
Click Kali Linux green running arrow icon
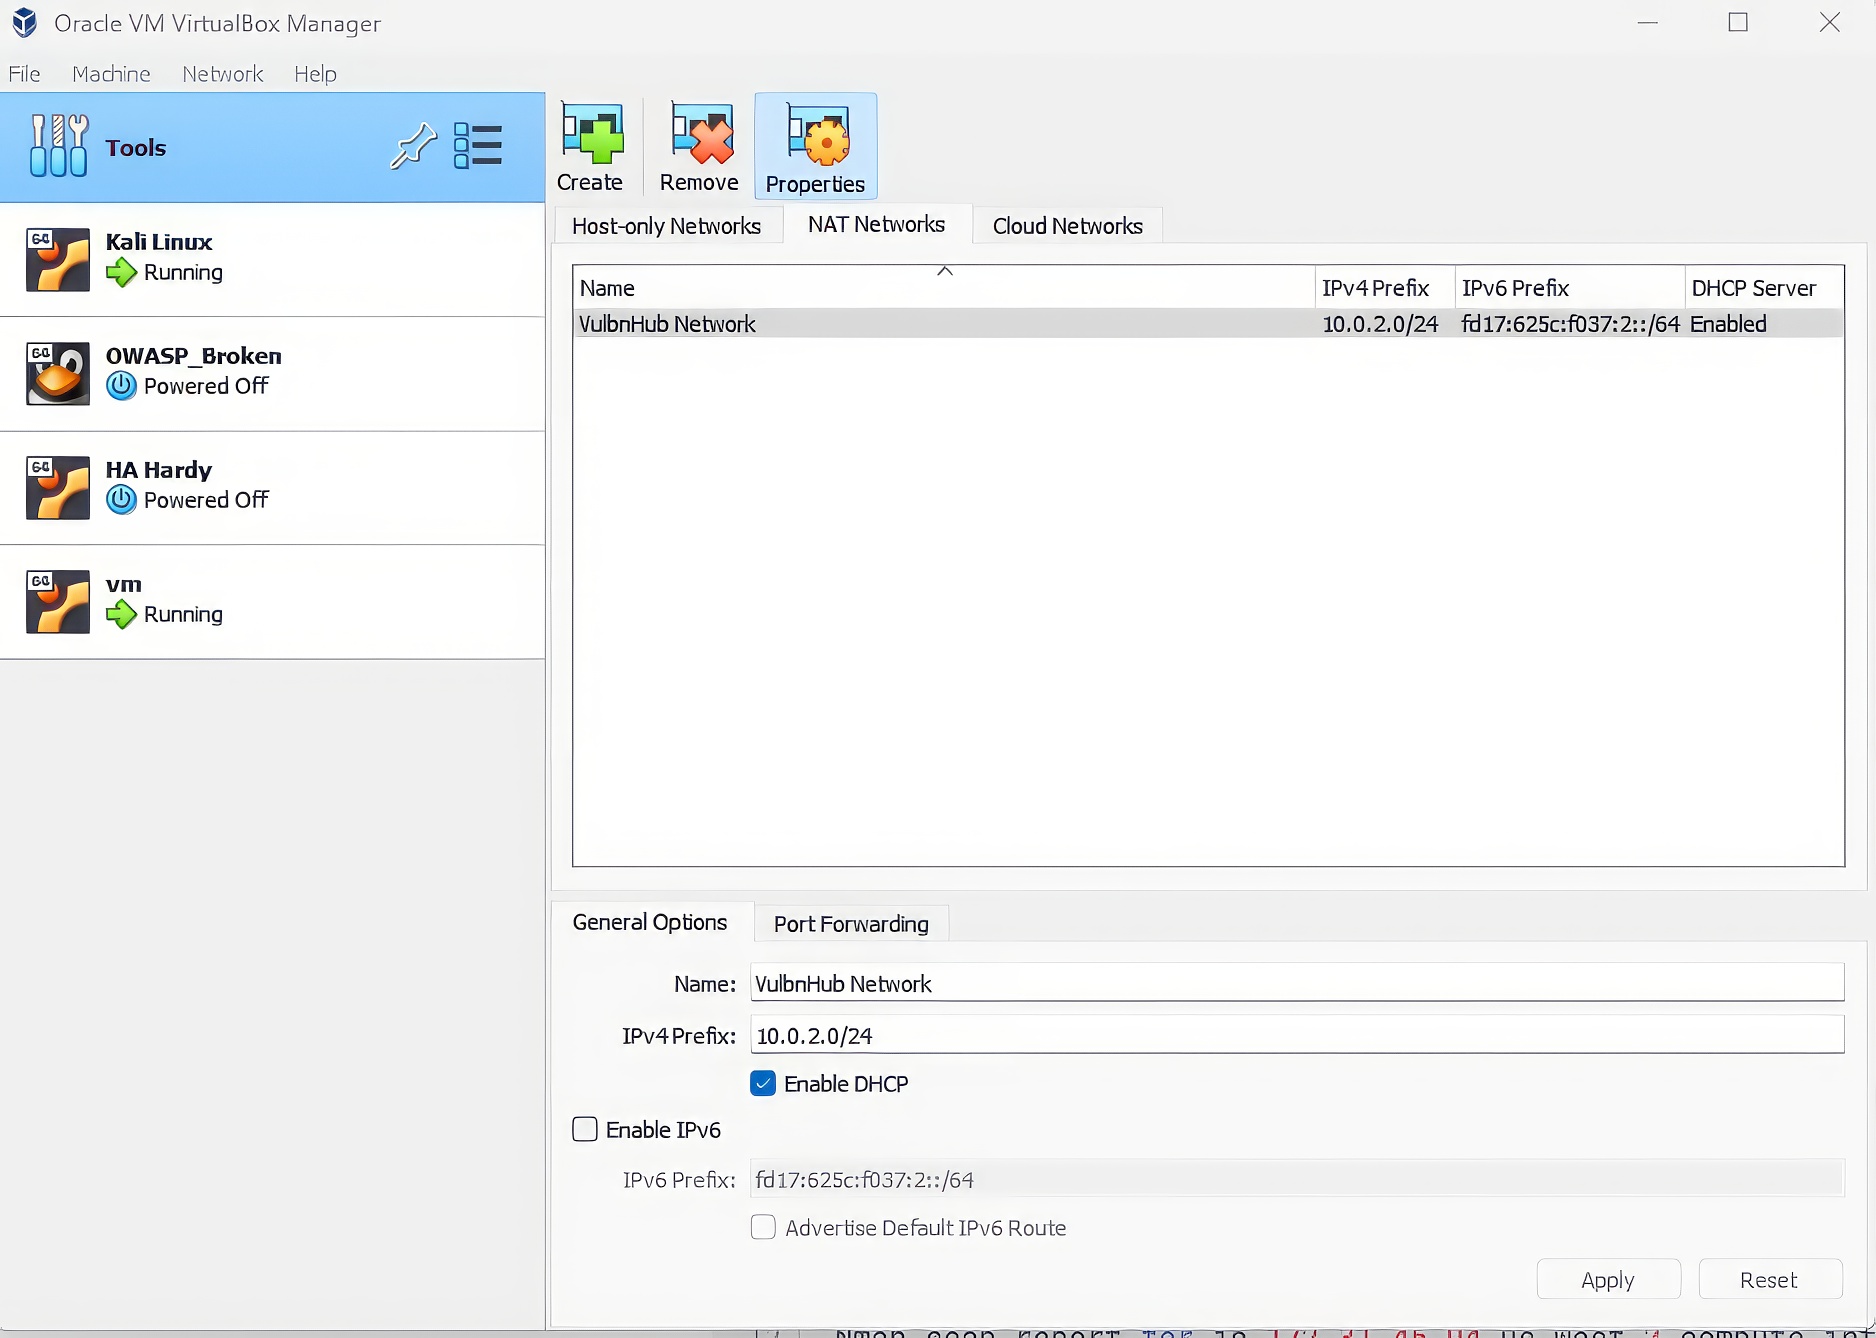point(122,272)
